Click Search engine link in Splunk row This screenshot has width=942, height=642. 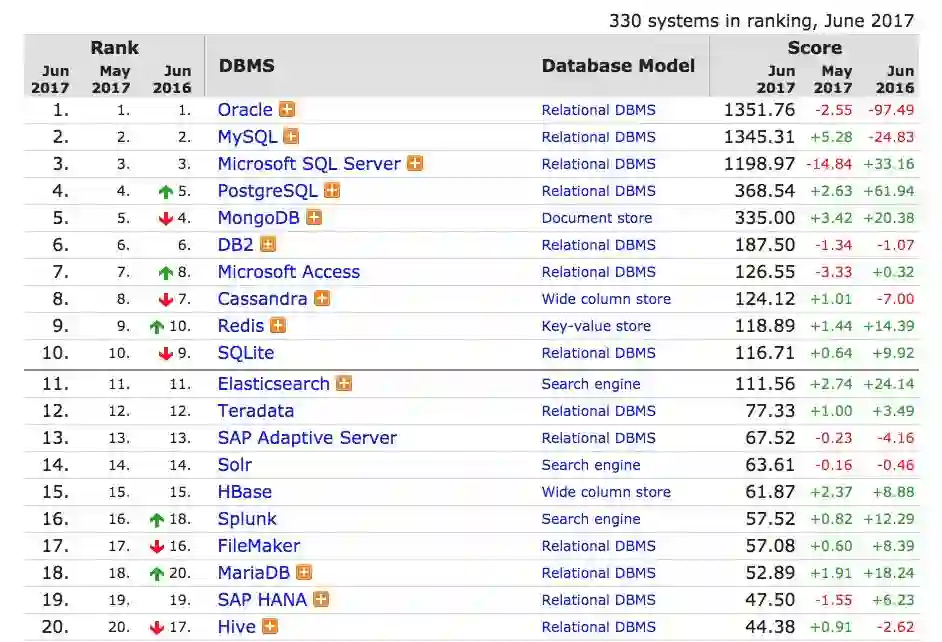[591, 519]
